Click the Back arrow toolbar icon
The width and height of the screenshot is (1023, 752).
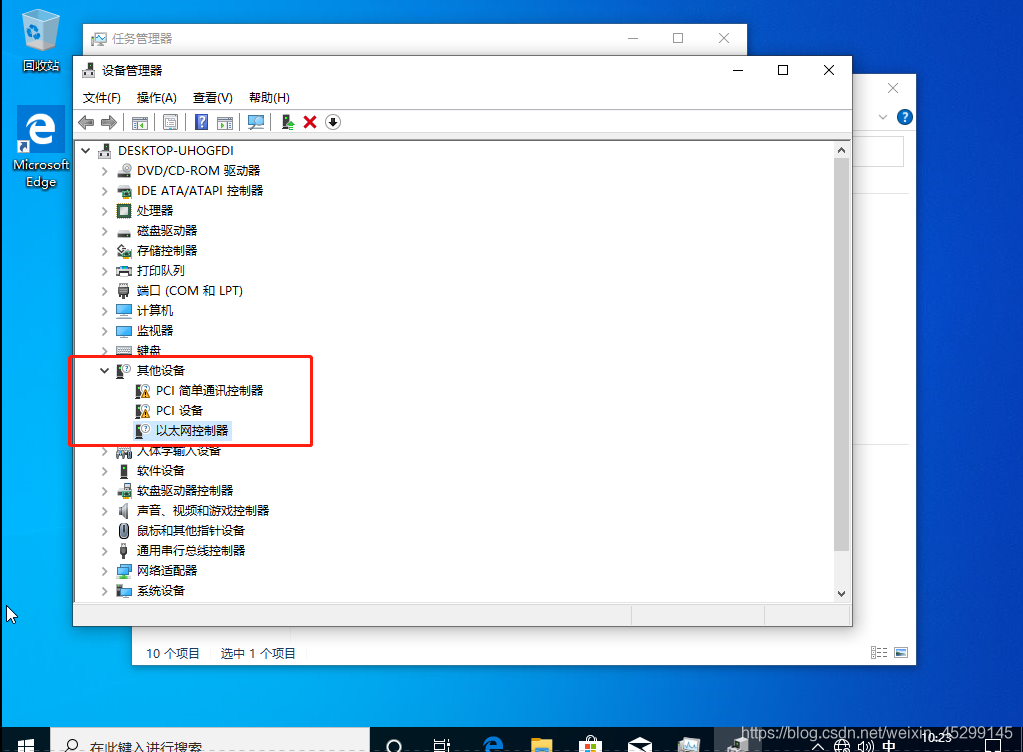[86, 122]
